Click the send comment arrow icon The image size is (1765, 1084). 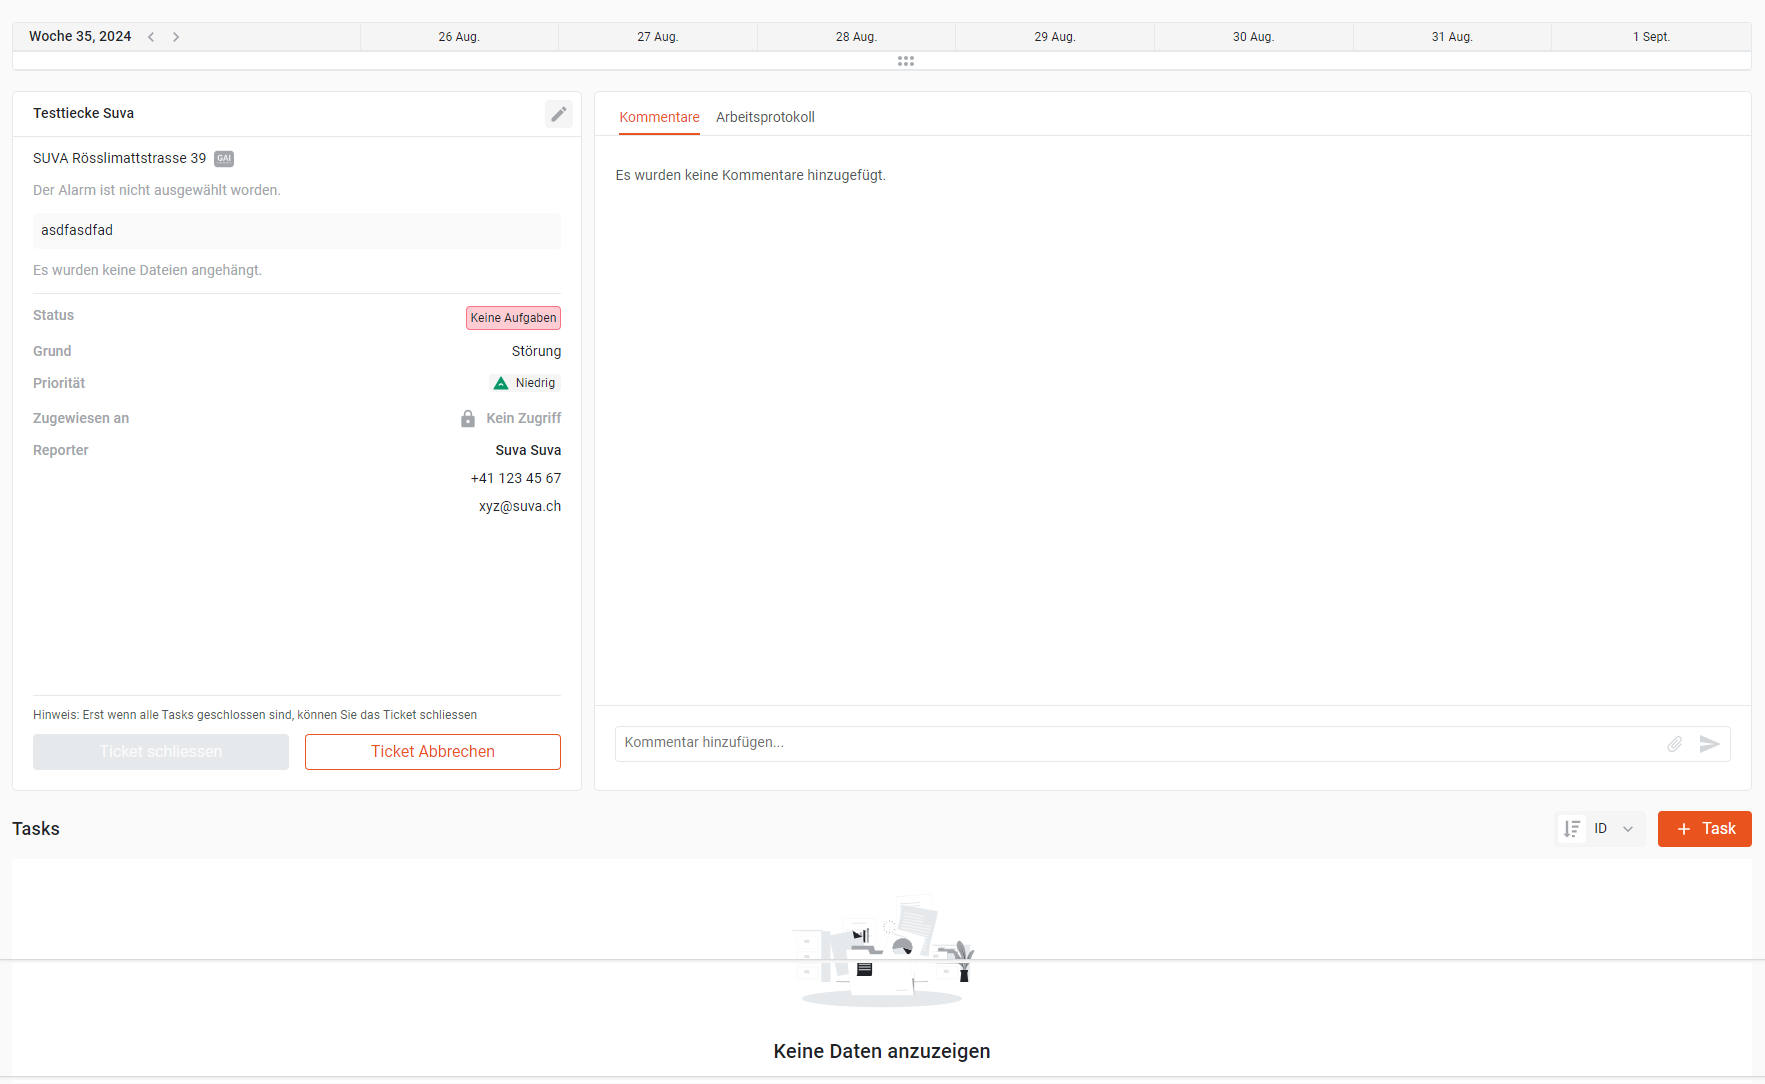(1709, 744)
